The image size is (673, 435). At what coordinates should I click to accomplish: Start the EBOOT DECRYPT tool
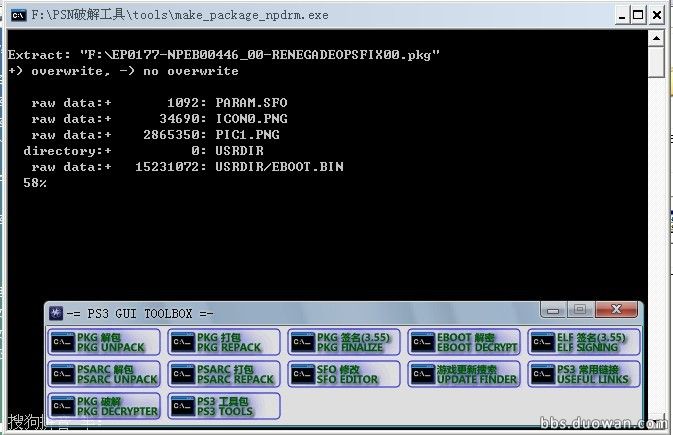point(464,342)
